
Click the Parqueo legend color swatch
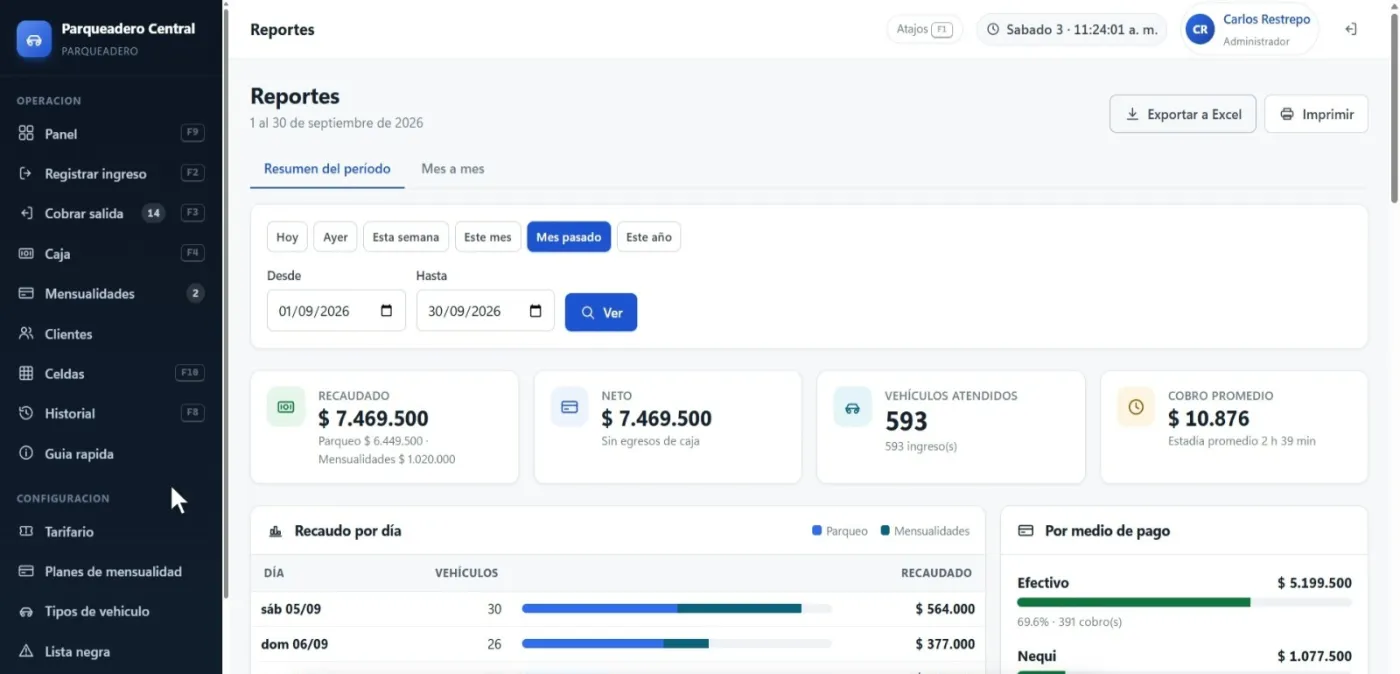817,531
